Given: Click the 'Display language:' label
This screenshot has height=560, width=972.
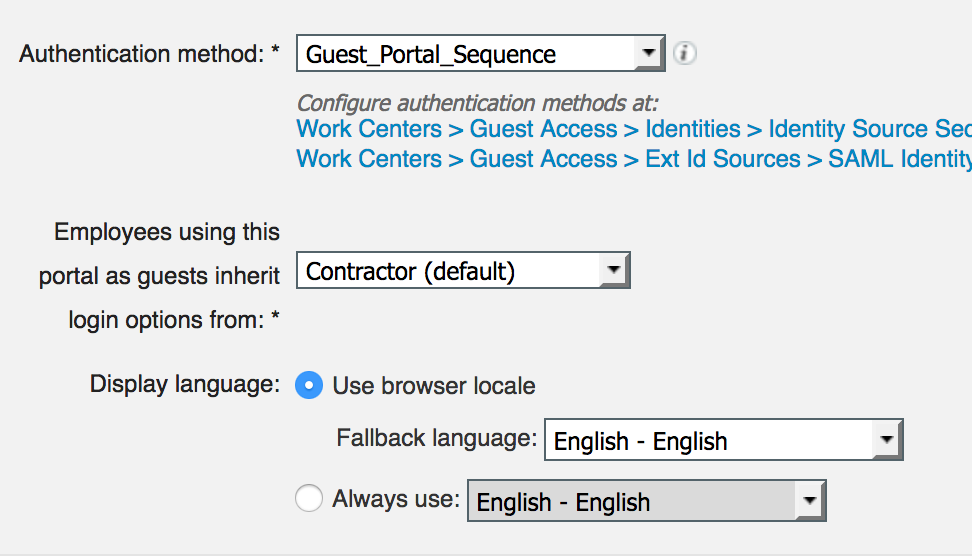Looking at the screenshot, I should (185, 384).
